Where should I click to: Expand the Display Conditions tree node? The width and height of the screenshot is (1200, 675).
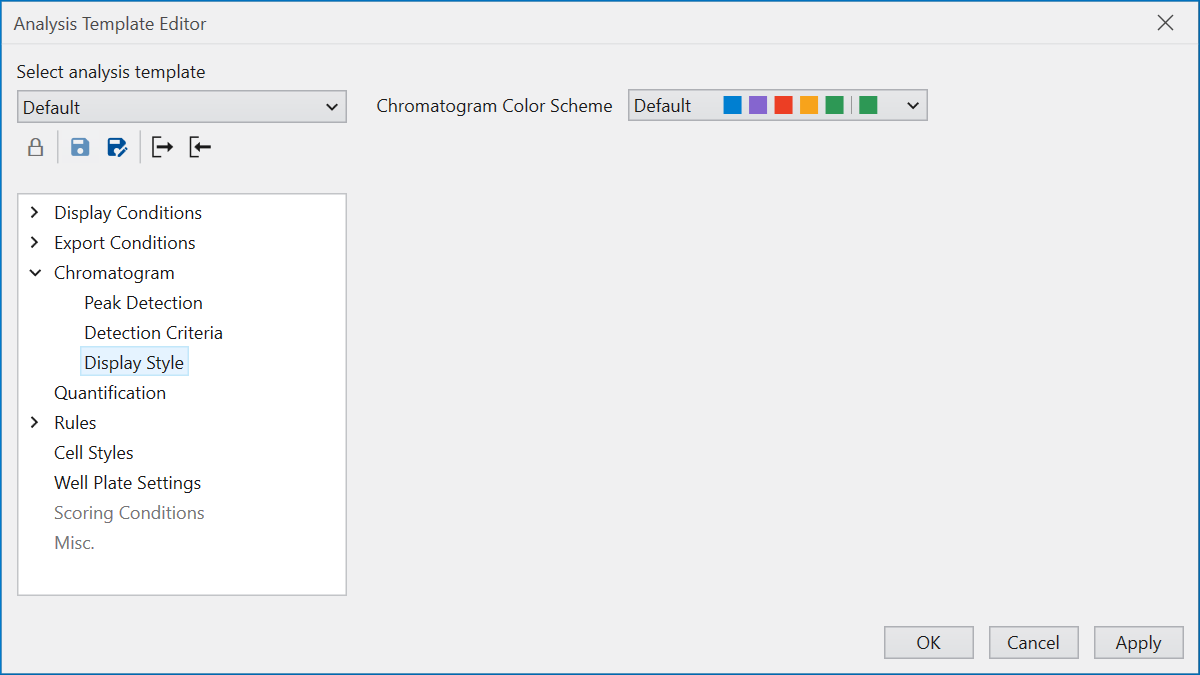point(35,212)
